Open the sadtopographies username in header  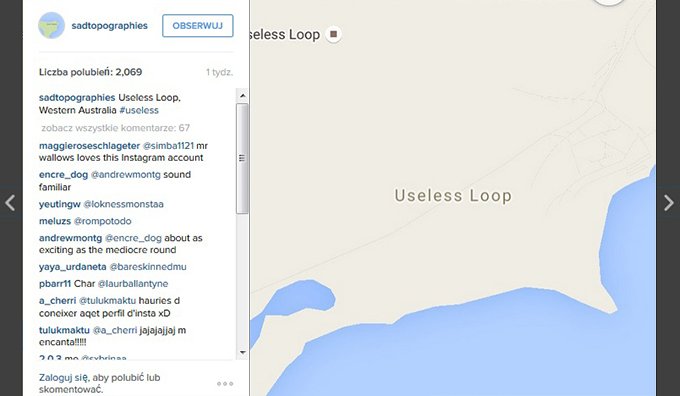coord(110,26)
